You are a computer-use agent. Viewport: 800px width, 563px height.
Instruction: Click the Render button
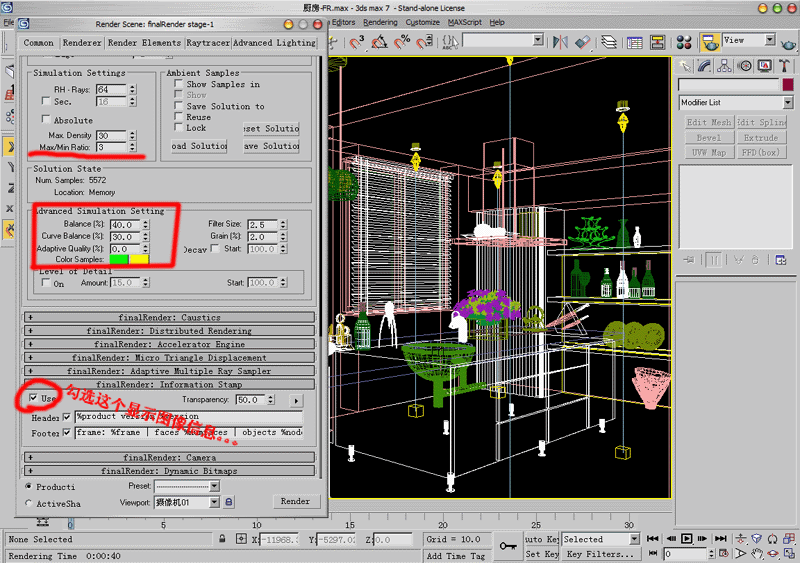pyautogui.click(x=294, y=501)
